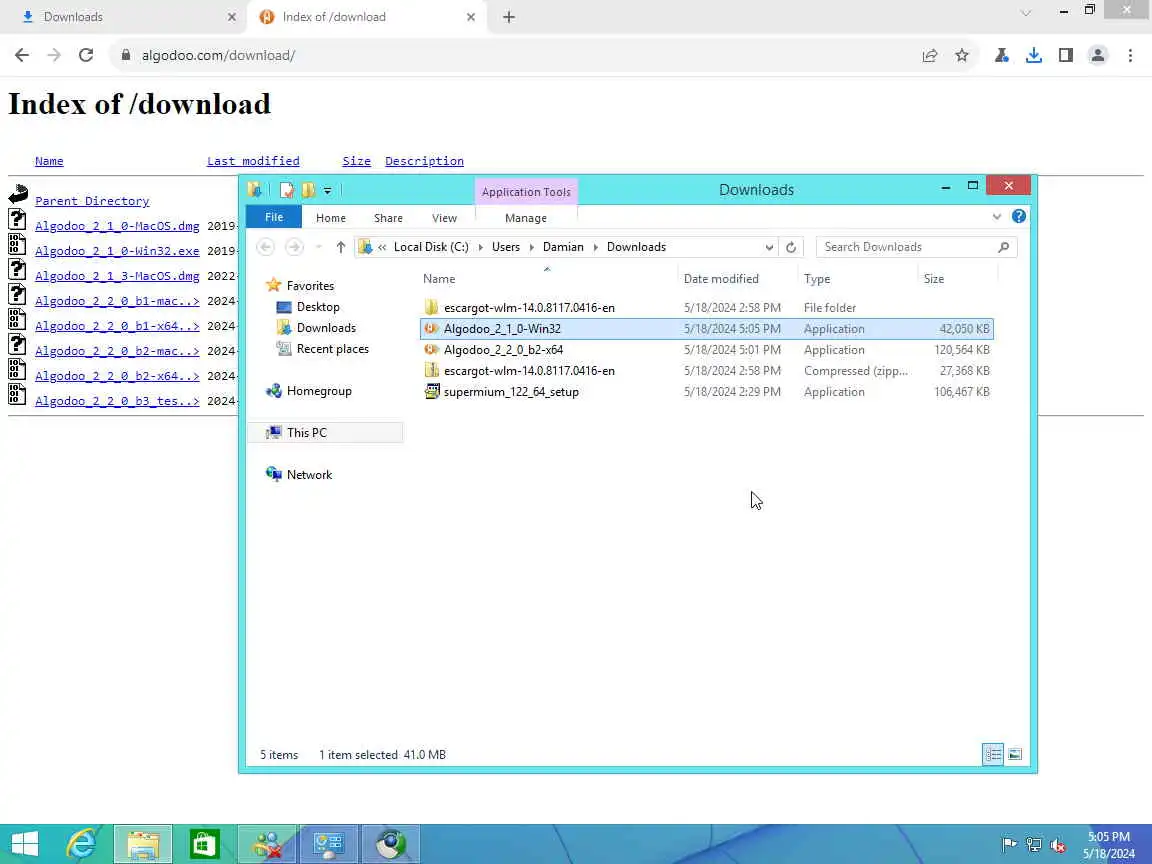1152x864 pixels.
Task: Switch Explorer to Details view icon
Action: pos(993,755)
